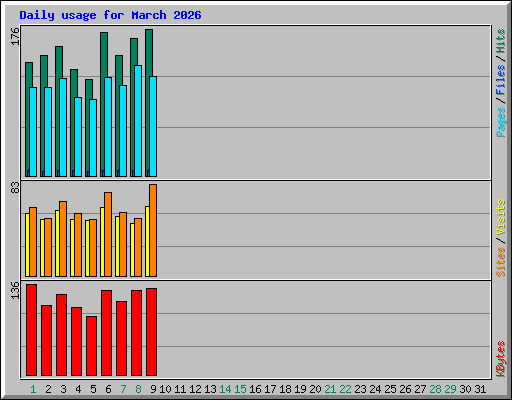
Task: Click the 'Files' legend label
Action: [x=500, y=79]
